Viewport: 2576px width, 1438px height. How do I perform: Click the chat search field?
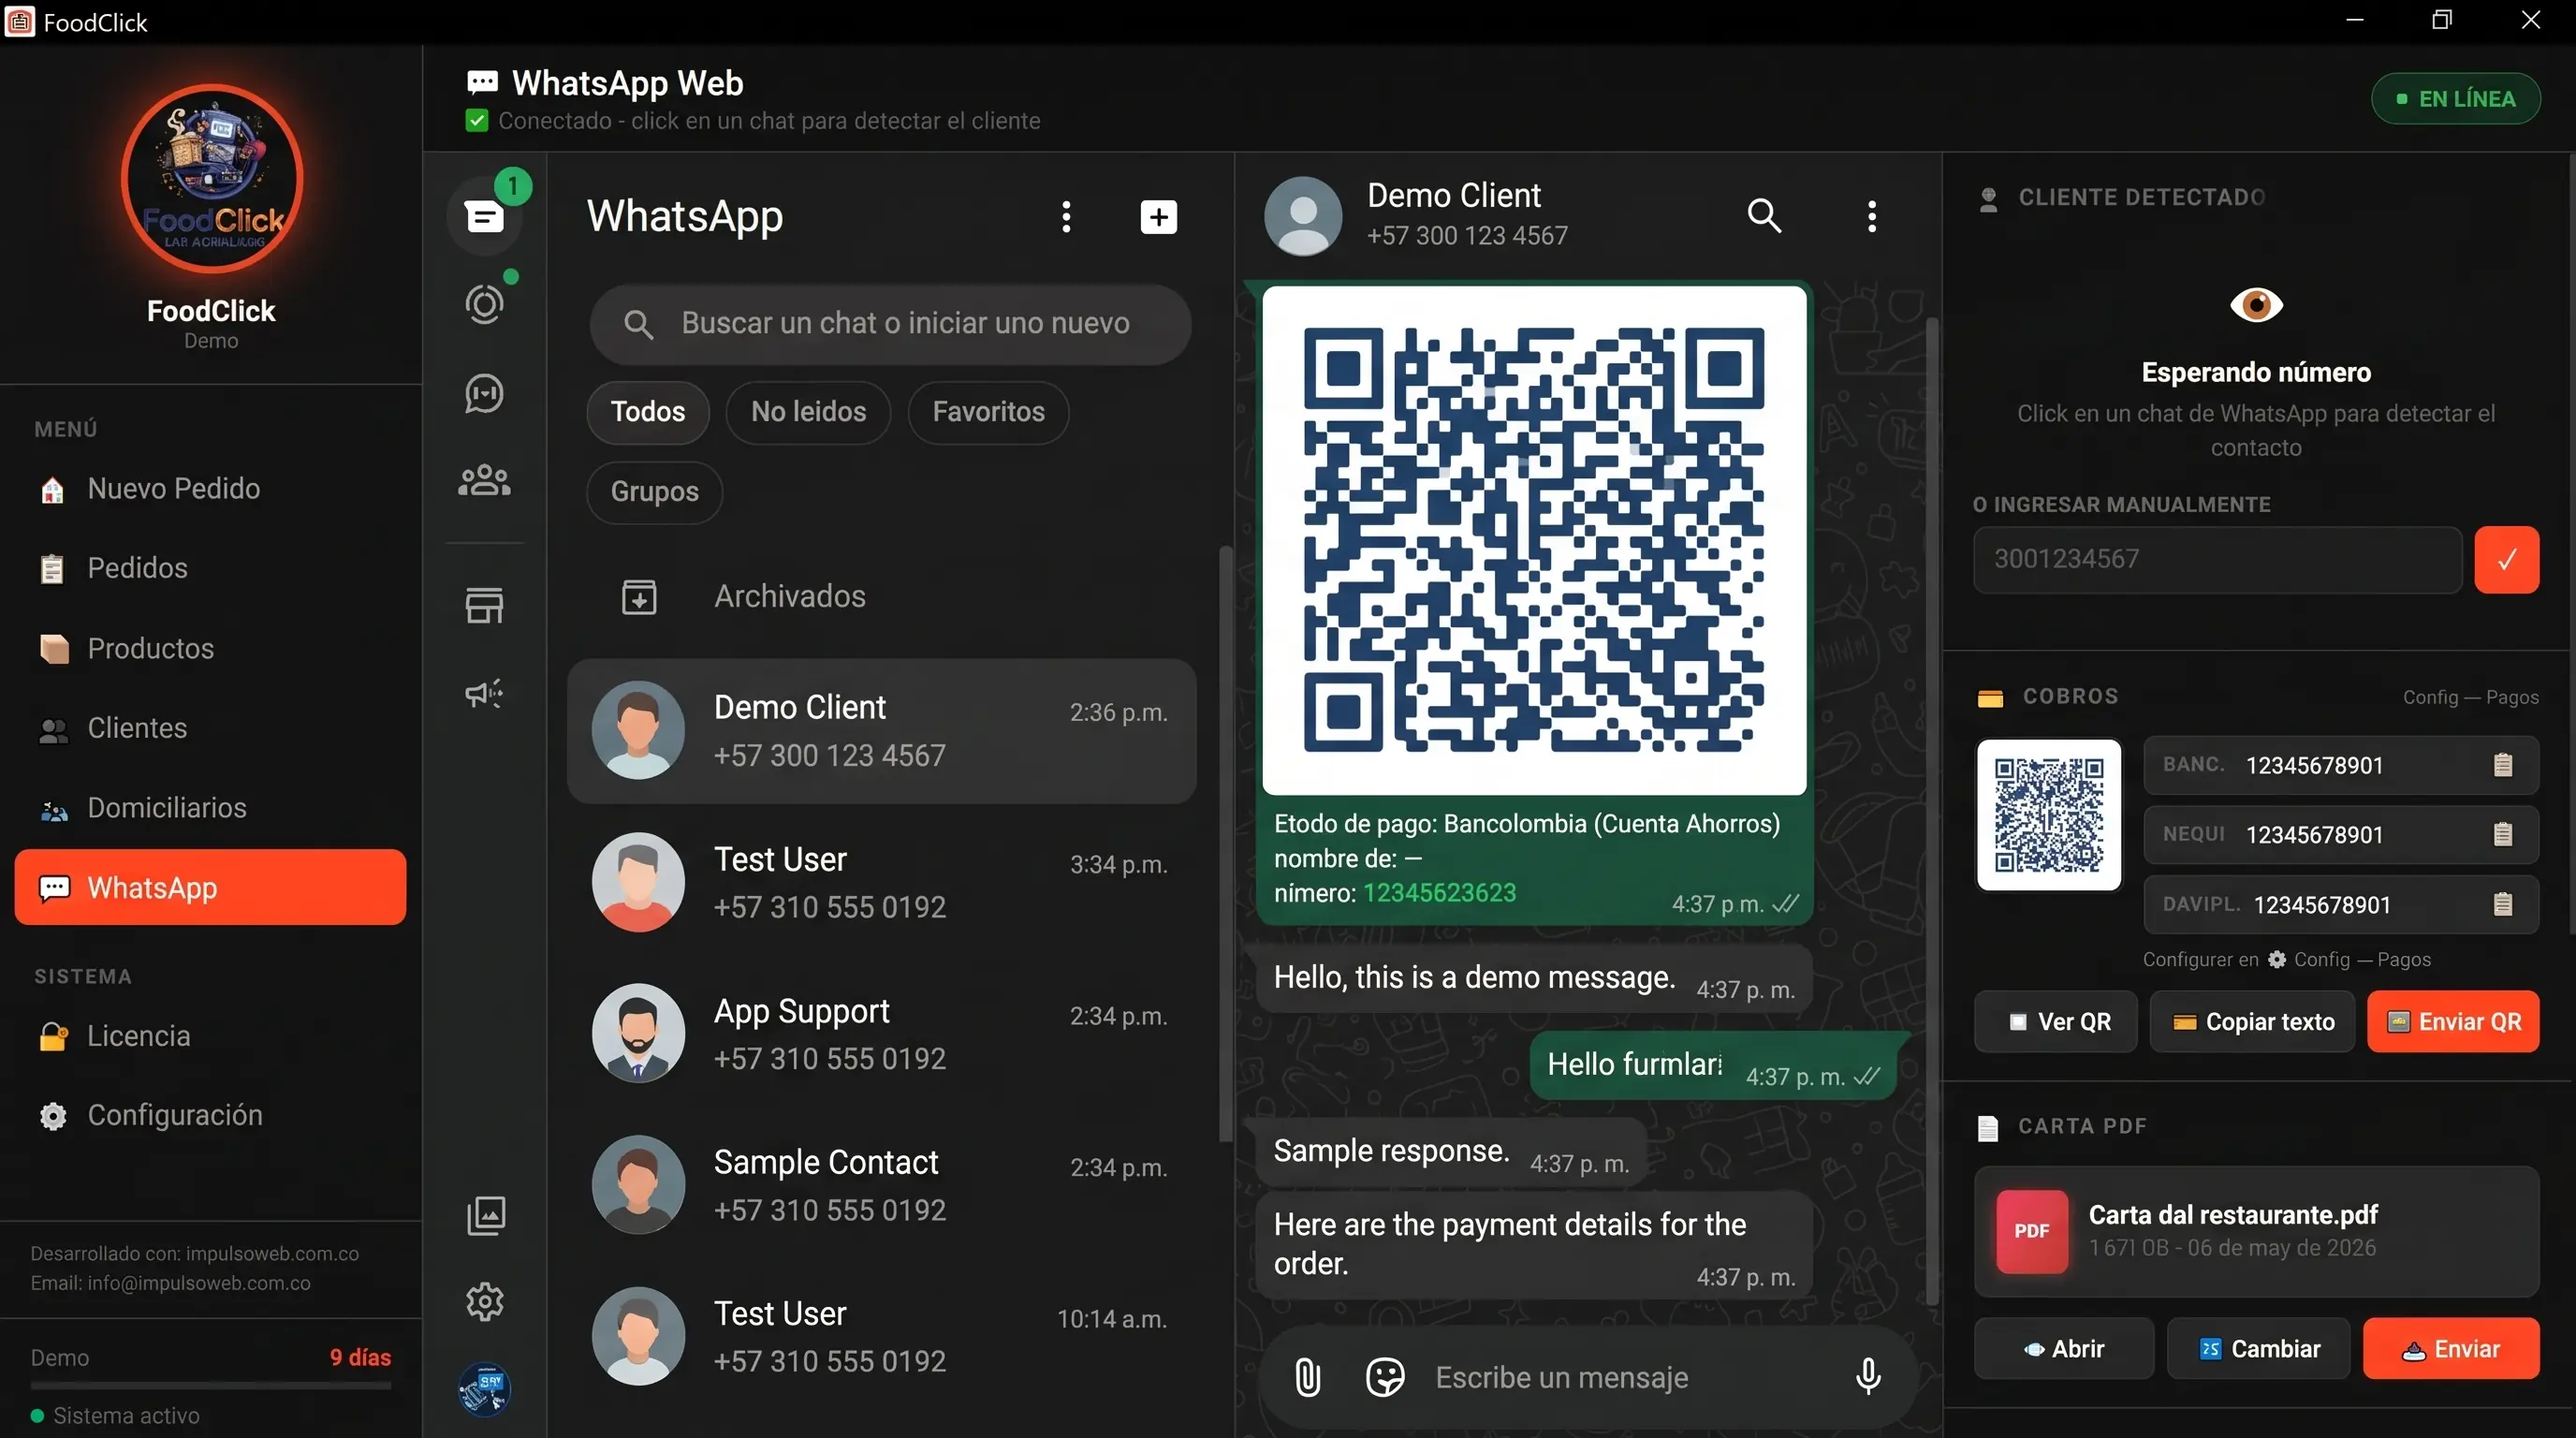pyautogui.click(x=890, y=324)
